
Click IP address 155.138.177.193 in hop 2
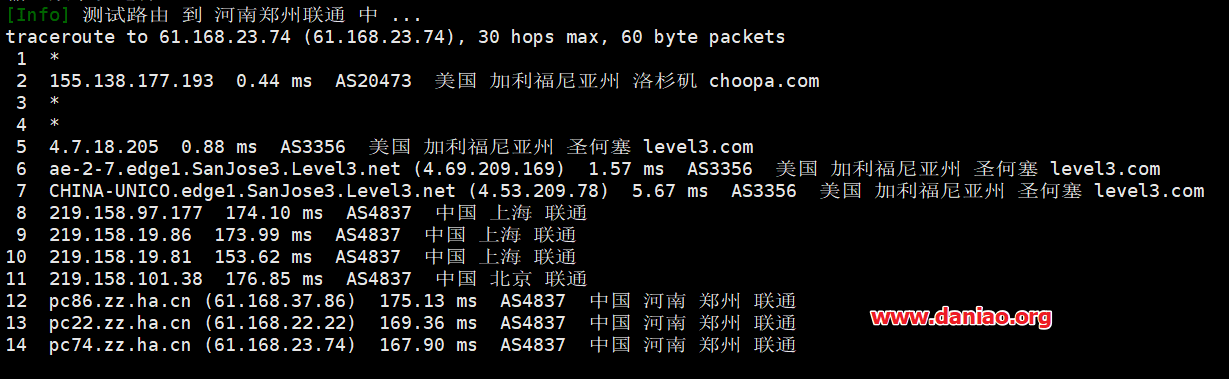click(131, 81)
